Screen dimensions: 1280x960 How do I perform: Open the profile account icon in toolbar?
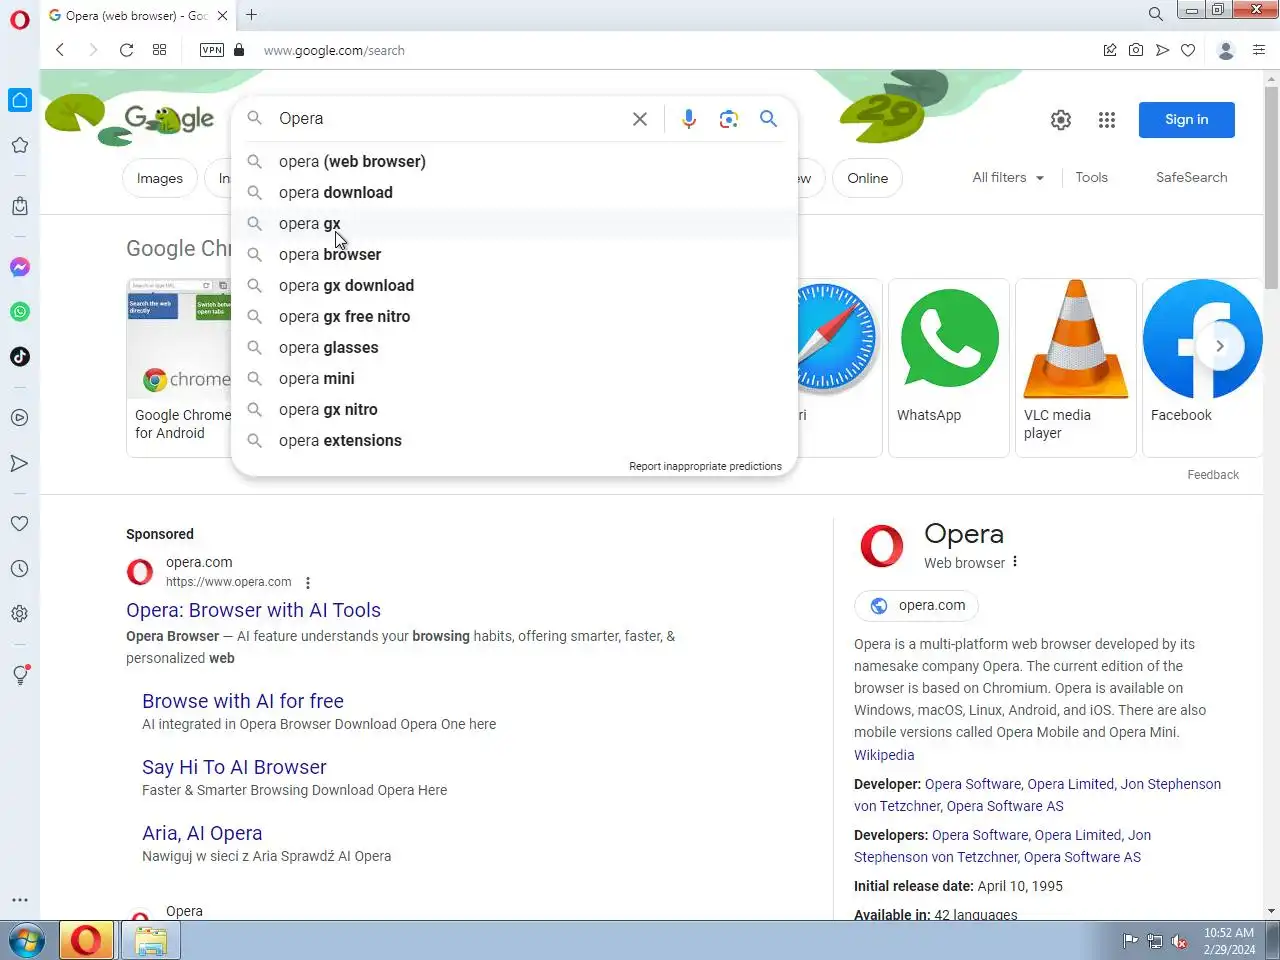(1226, 50)
